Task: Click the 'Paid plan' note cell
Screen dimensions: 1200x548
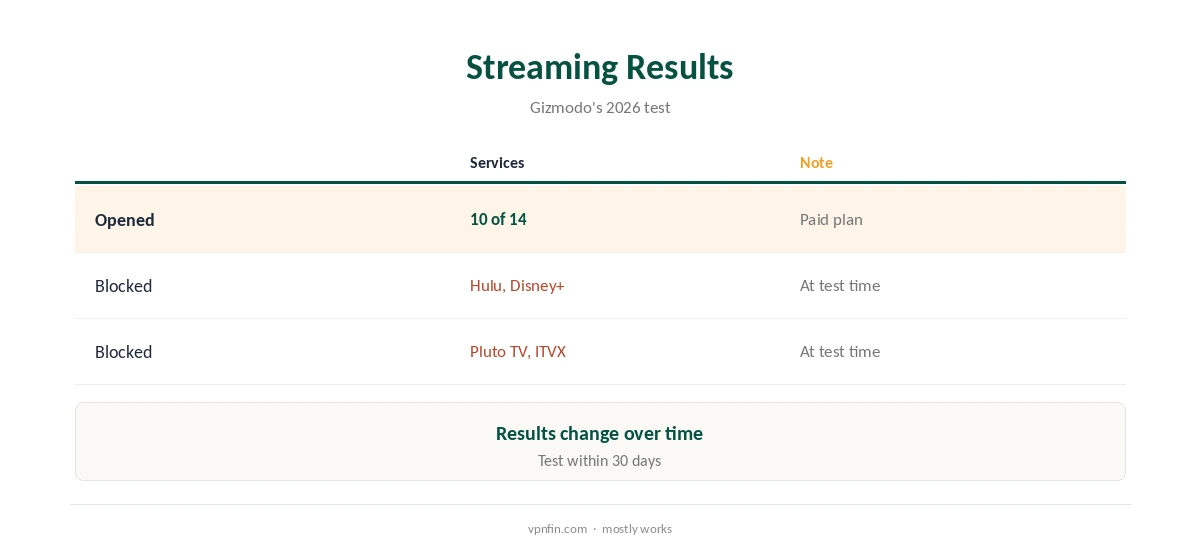Action: [831, 219]
